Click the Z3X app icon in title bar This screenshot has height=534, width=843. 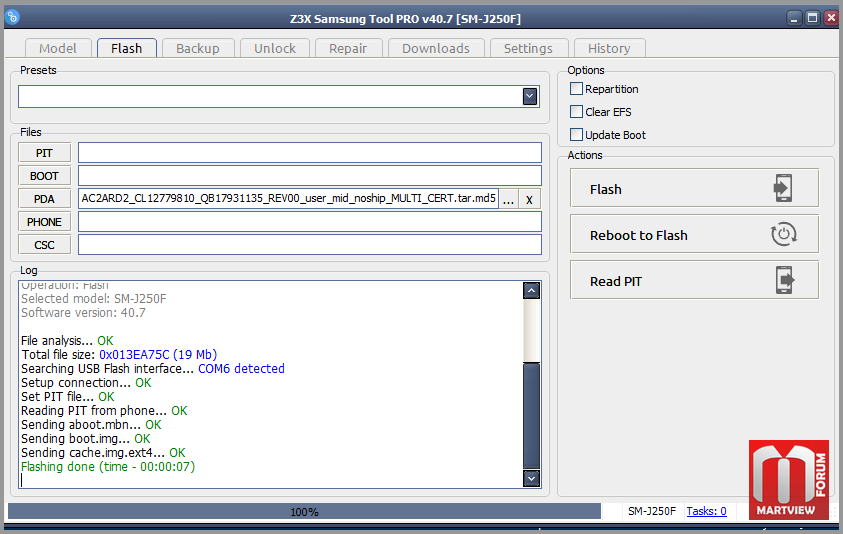12,17
